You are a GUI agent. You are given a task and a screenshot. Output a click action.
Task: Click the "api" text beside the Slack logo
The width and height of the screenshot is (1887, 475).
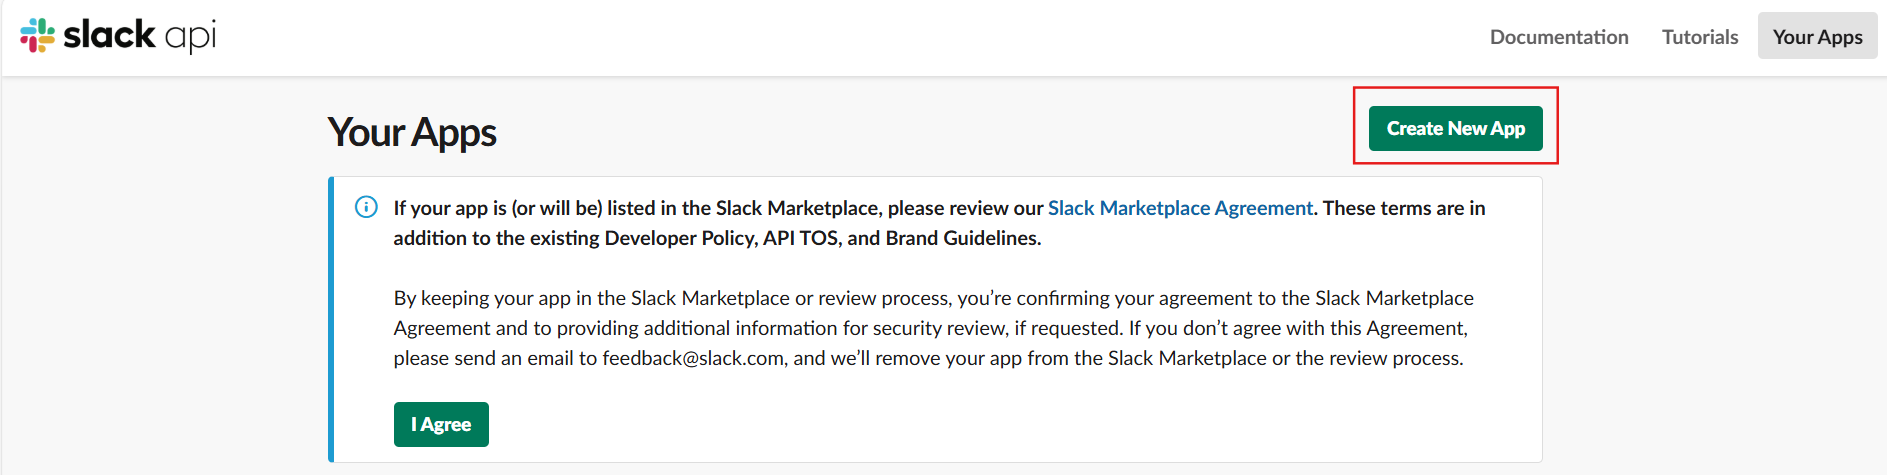pyautogui.click(x=190, y=37)
